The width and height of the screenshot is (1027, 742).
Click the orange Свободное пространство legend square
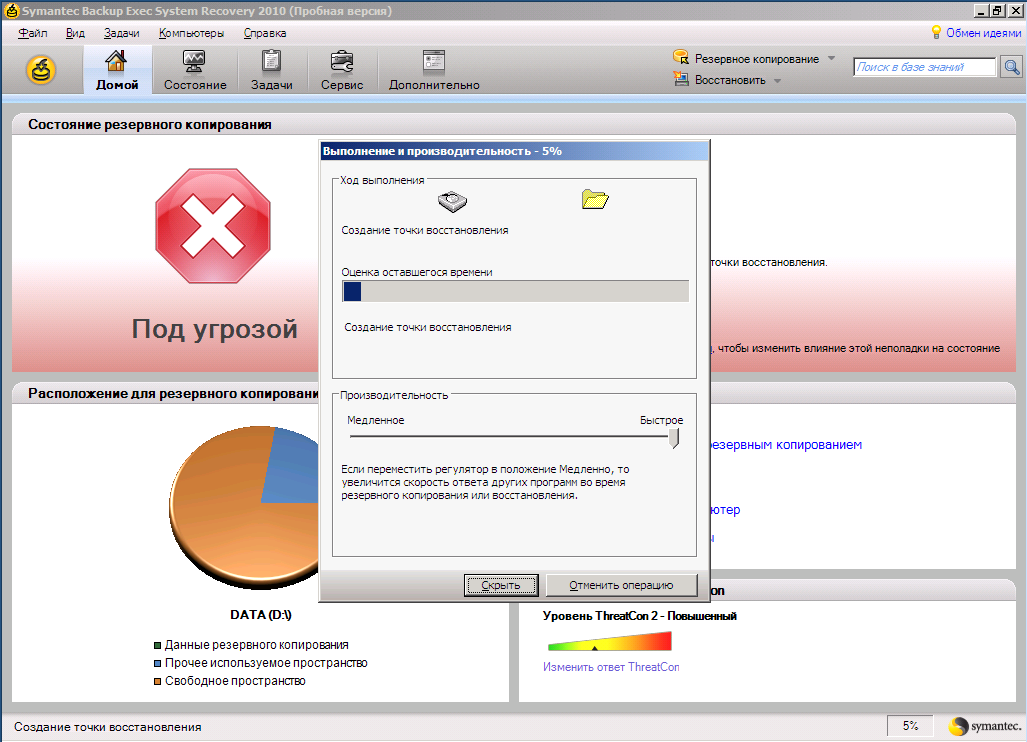point(157,681)
